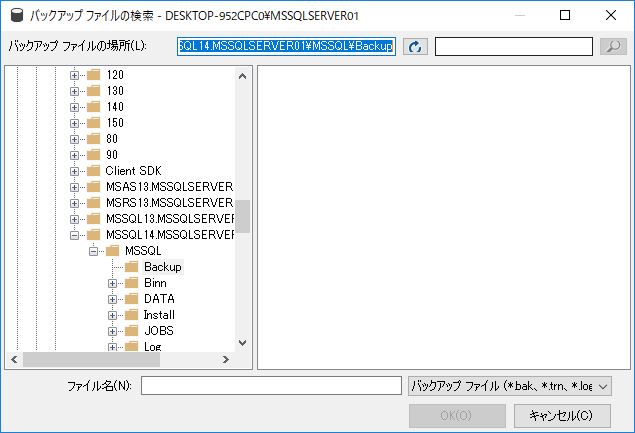Select the folder named 120

click(114, 75)
